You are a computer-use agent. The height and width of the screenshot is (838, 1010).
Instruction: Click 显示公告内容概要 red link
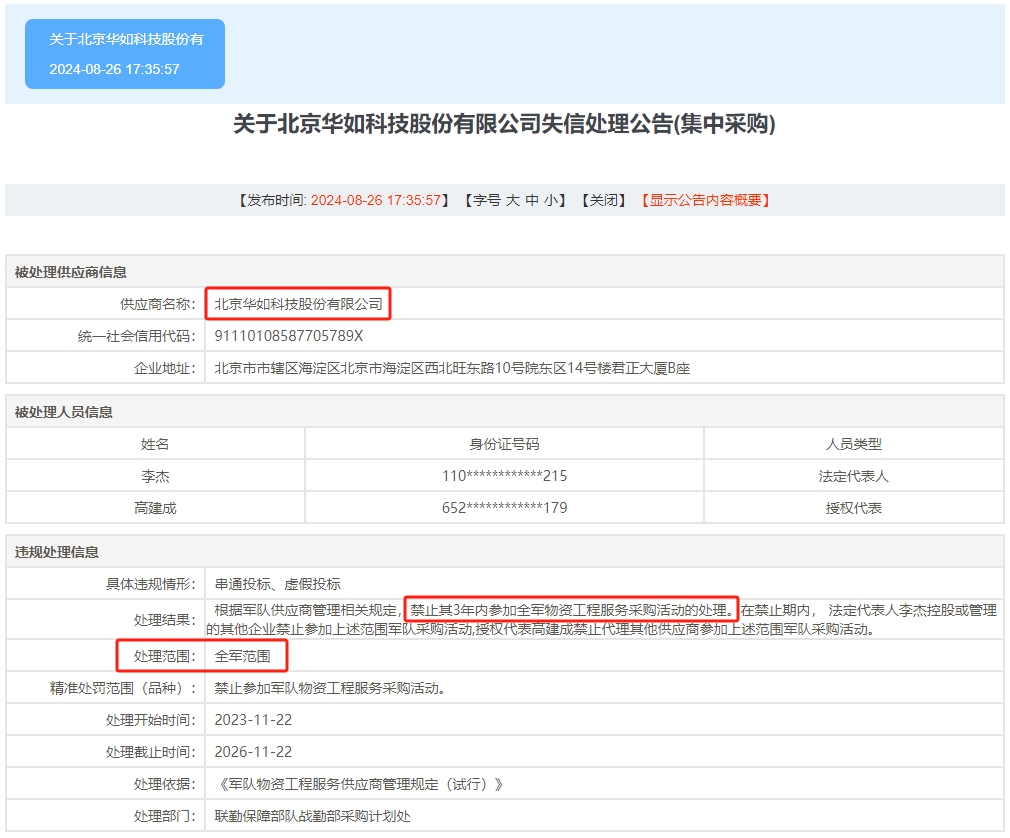coord(705,200)
